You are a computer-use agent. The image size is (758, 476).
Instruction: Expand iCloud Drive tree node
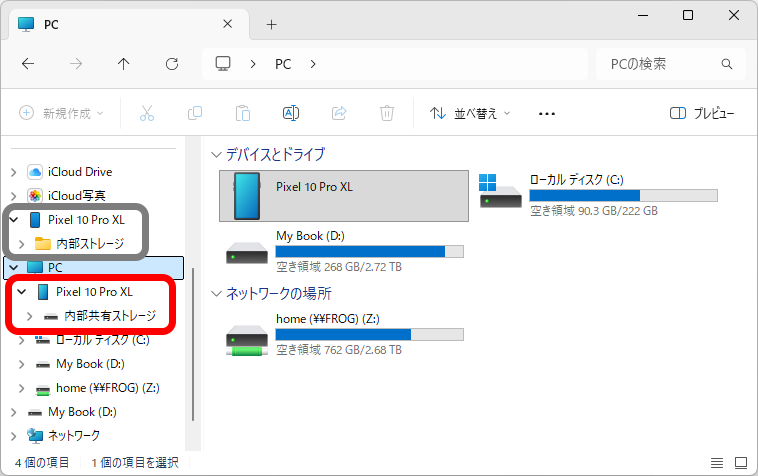point(14,172)
